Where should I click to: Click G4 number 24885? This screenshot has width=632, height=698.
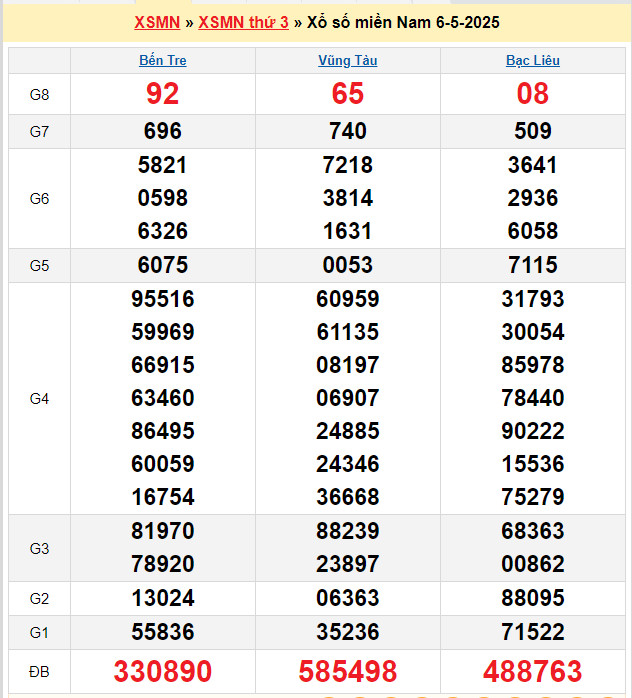click(x=348, y=431)
